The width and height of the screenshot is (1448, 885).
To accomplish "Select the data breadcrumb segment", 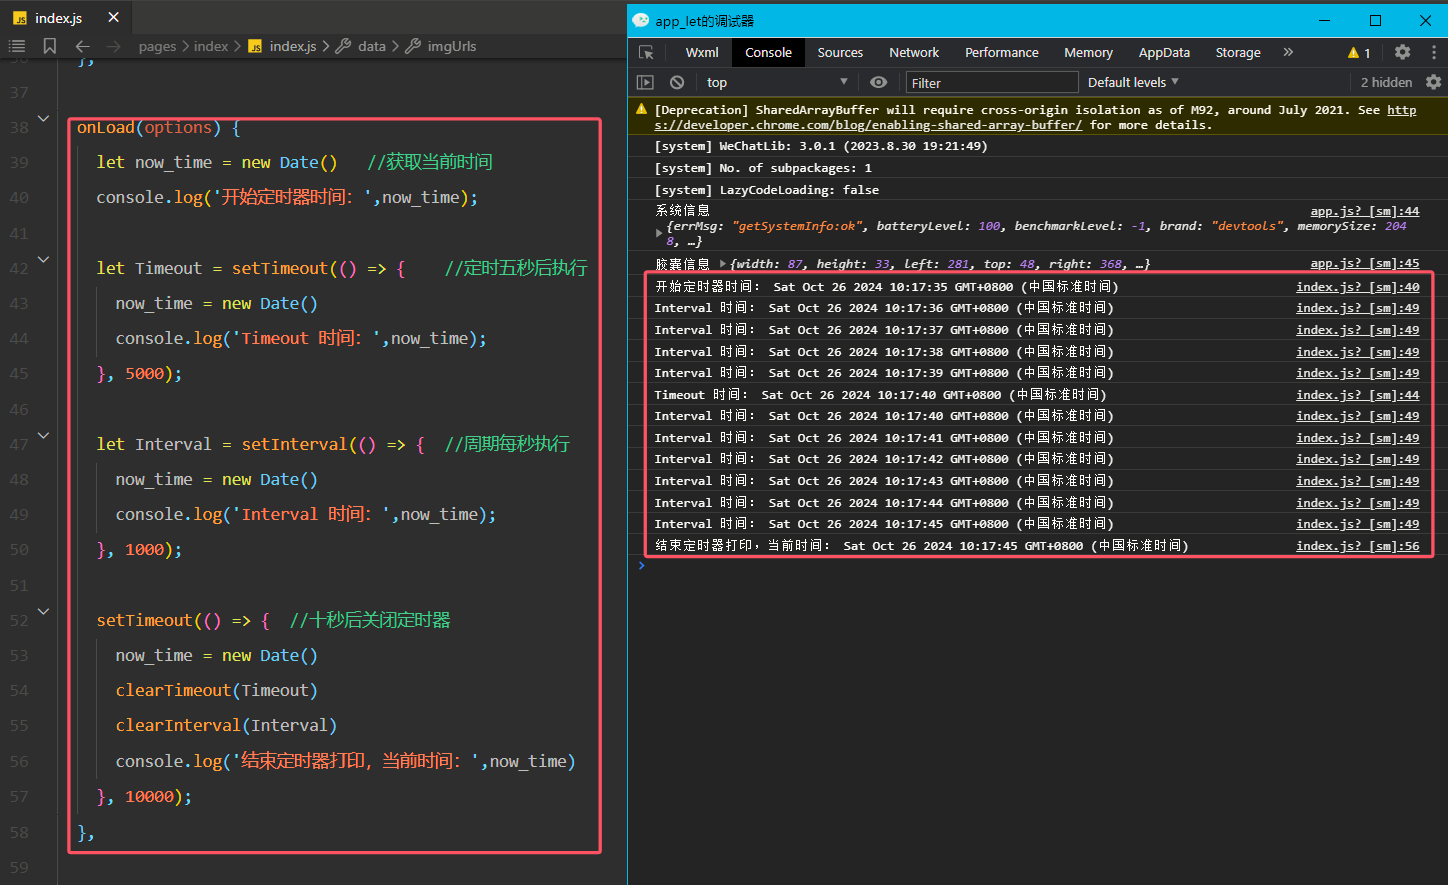I will tap(361, 46).
